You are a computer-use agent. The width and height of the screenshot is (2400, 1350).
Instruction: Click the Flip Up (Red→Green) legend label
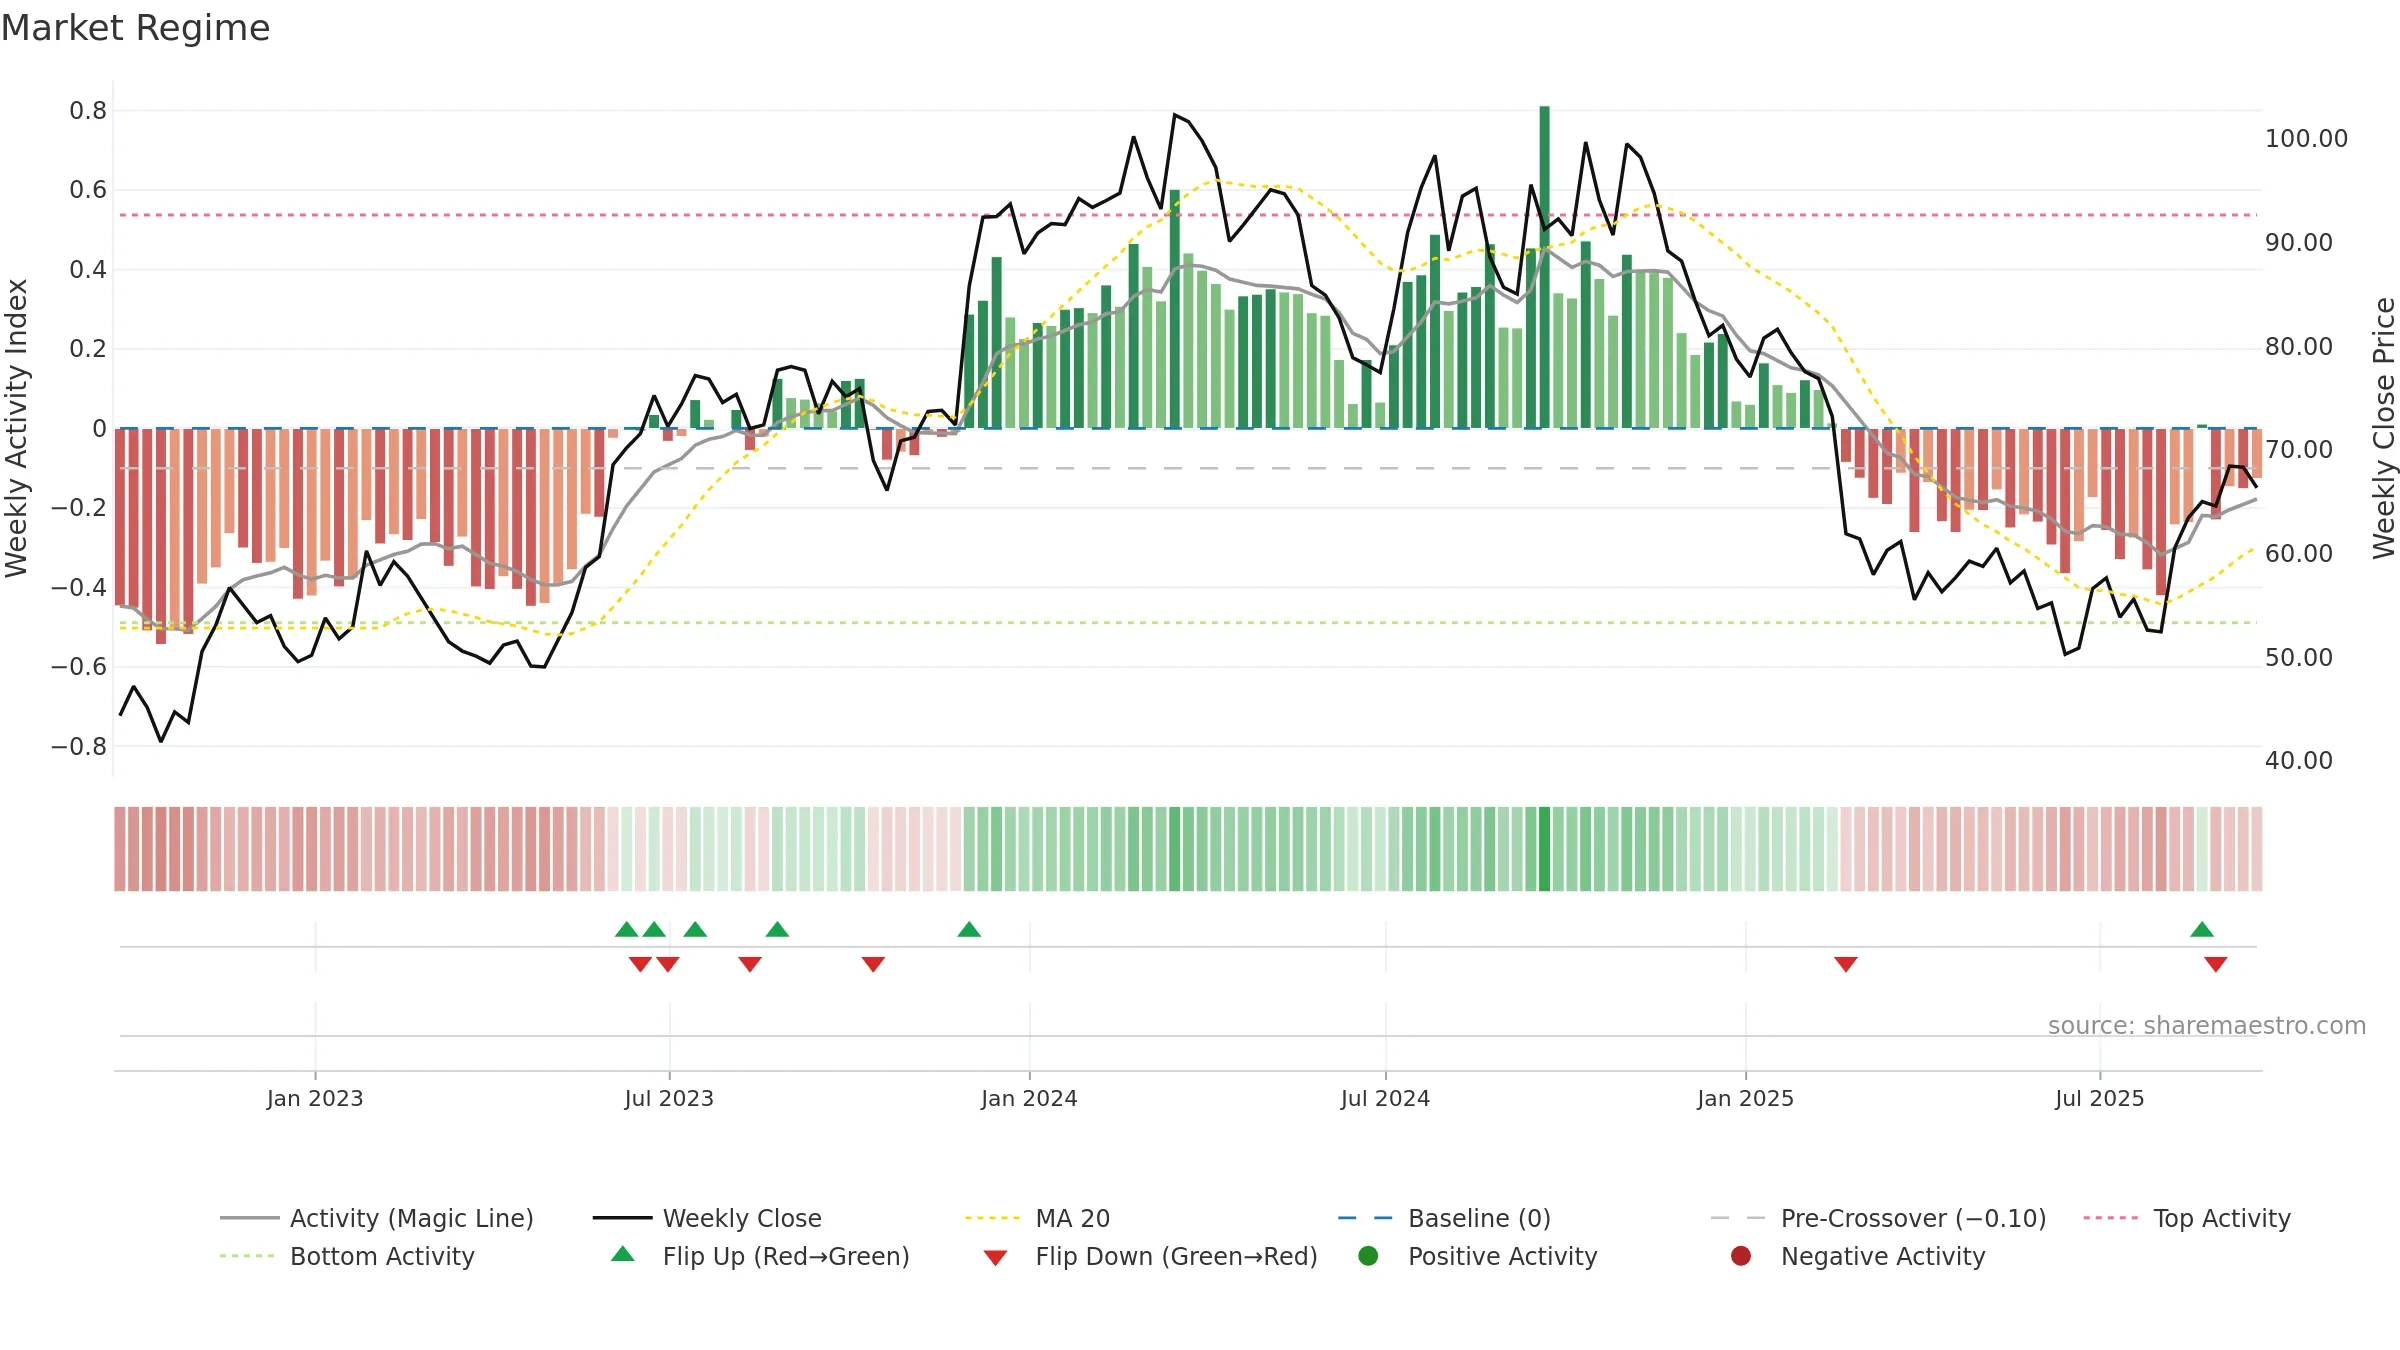(x=786, y=1256)
